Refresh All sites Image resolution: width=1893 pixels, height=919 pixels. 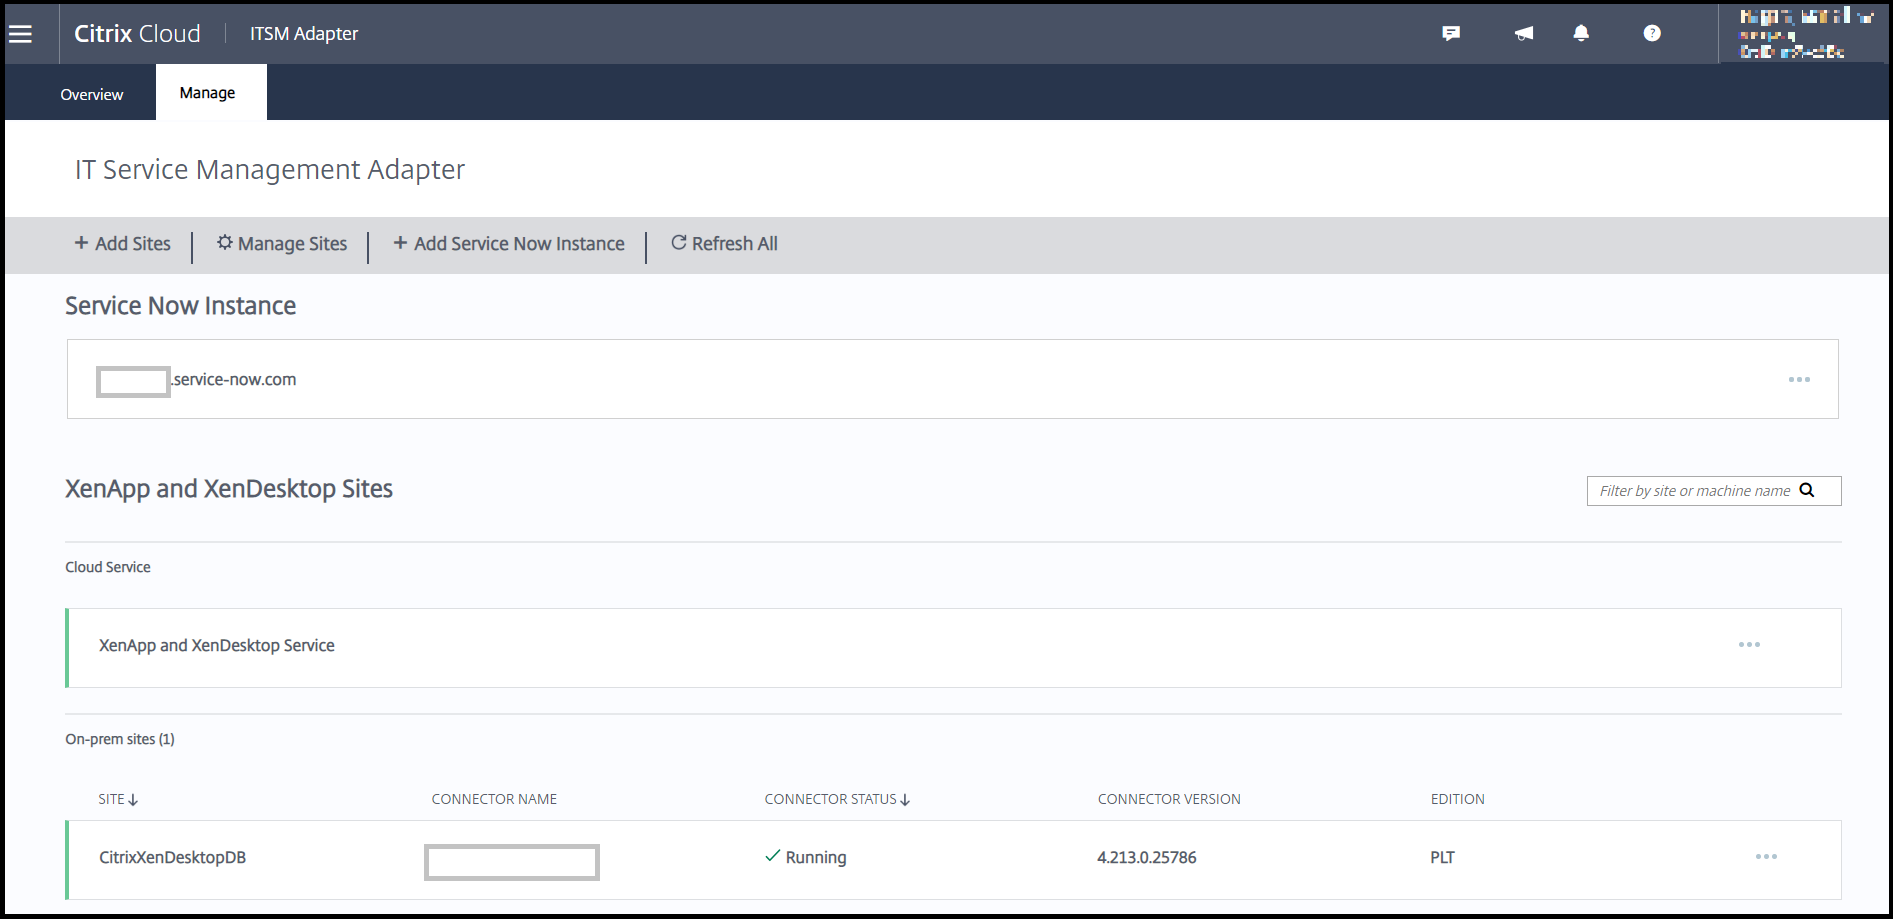724,244
